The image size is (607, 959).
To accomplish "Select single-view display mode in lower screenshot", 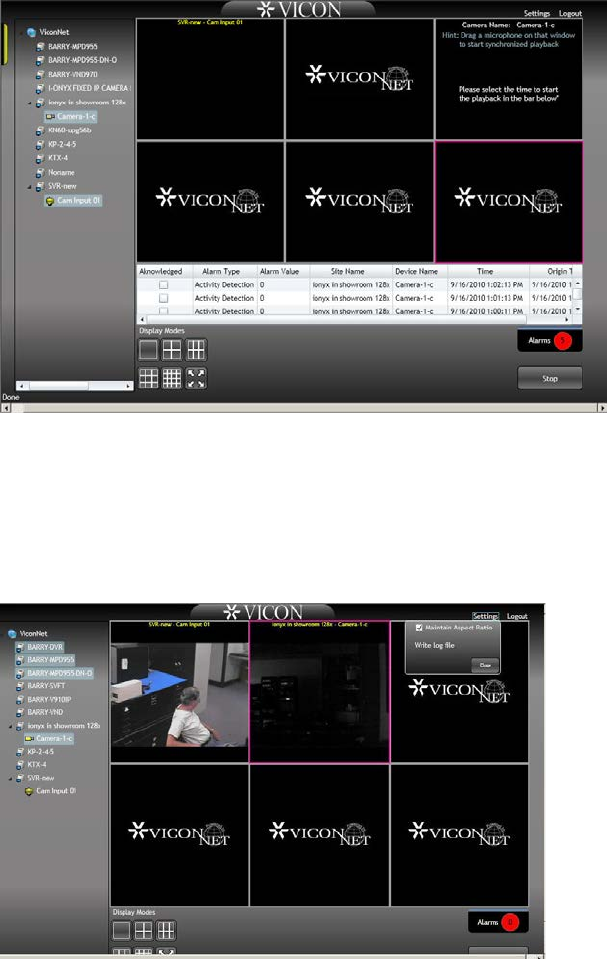I will tap(121, 931).
